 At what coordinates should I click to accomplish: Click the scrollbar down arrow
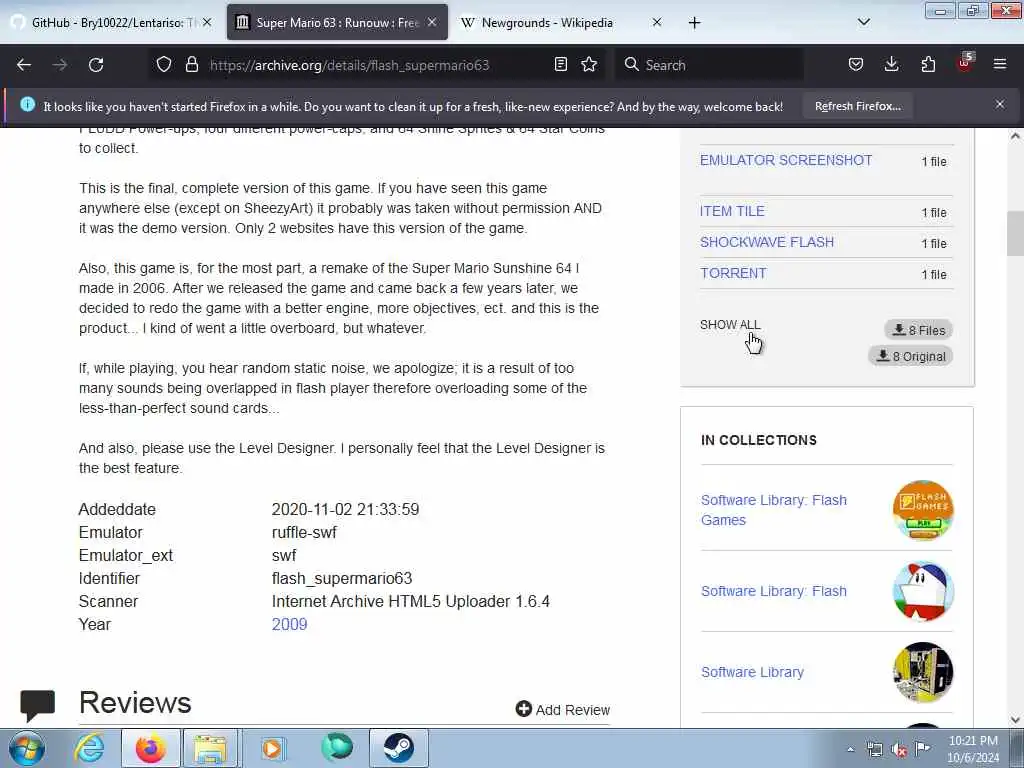pos(1015,720)
